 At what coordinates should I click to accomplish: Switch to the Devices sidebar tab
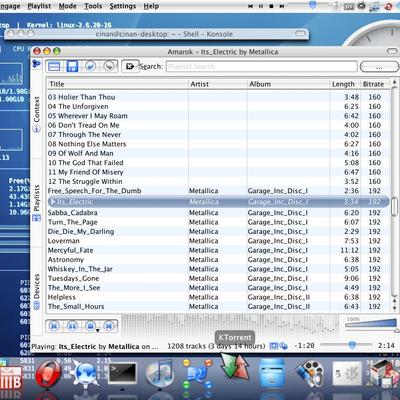pos(37,291)
